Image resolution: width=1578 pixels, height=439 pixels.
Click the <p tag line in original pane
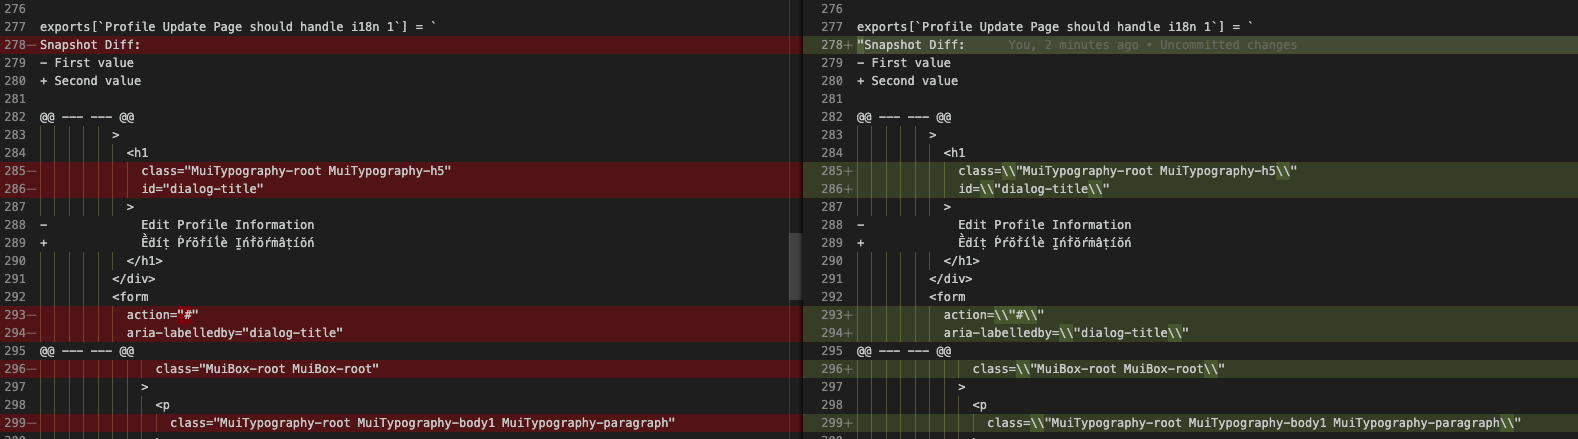(x=162, y=405)
